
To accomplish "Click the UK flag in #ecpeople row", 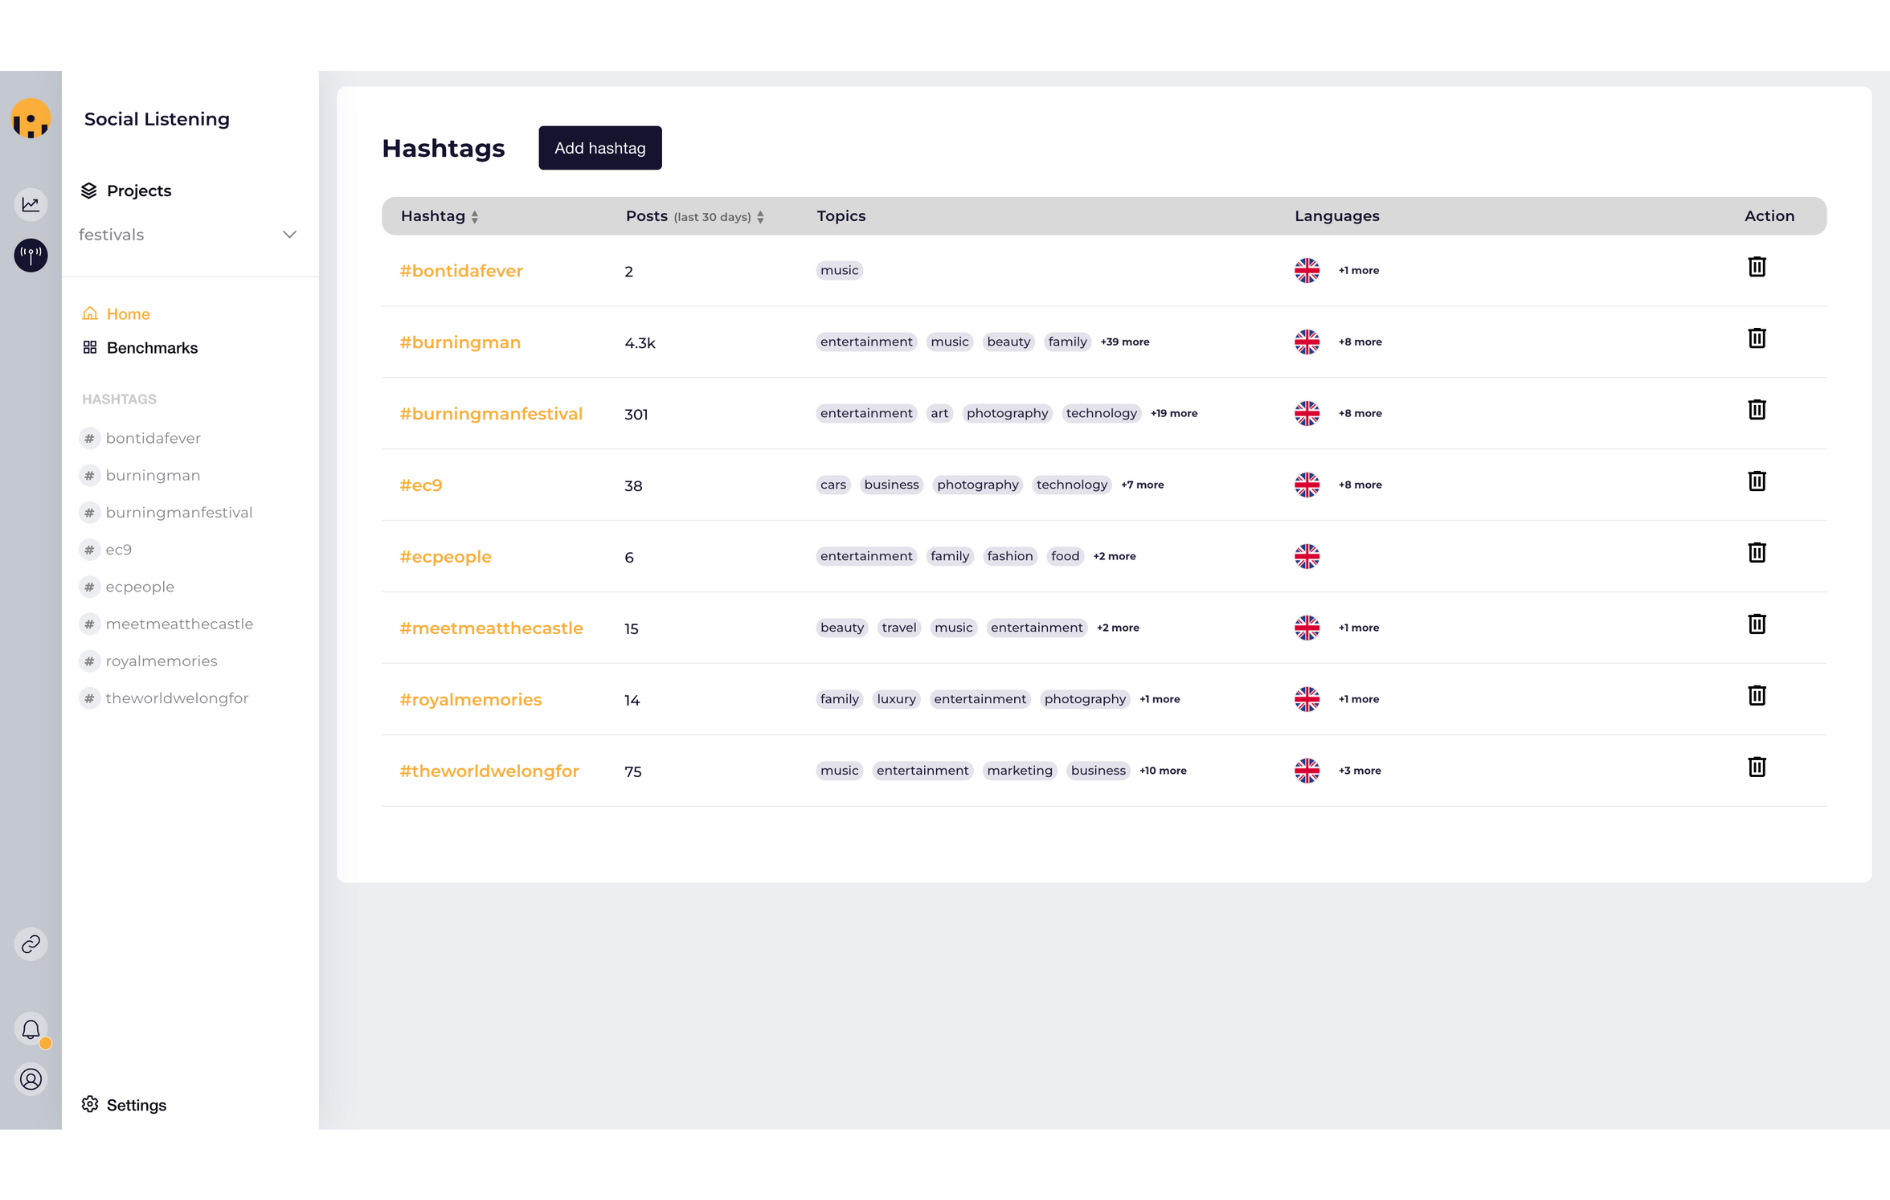I will tap(1307, 556).
